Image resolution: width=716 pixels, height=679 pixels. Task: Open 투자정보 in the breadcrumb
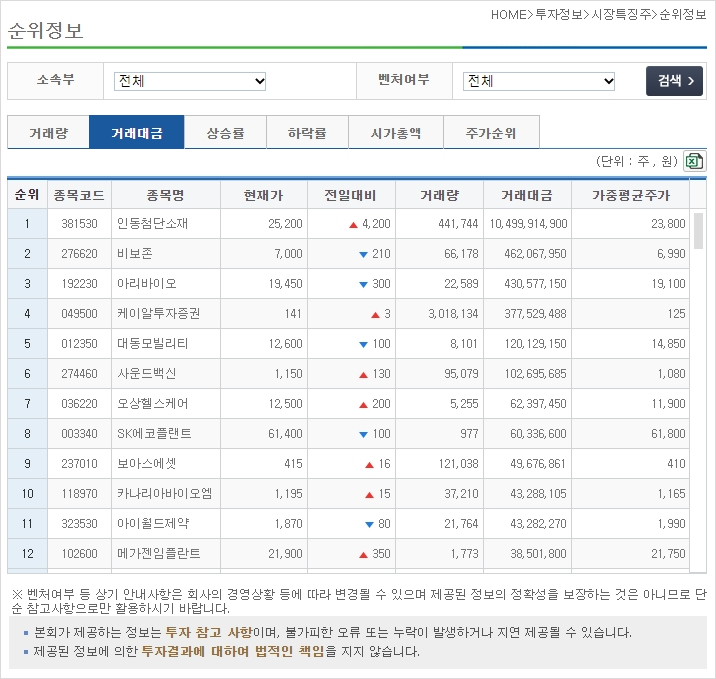(x=559, y=15)
